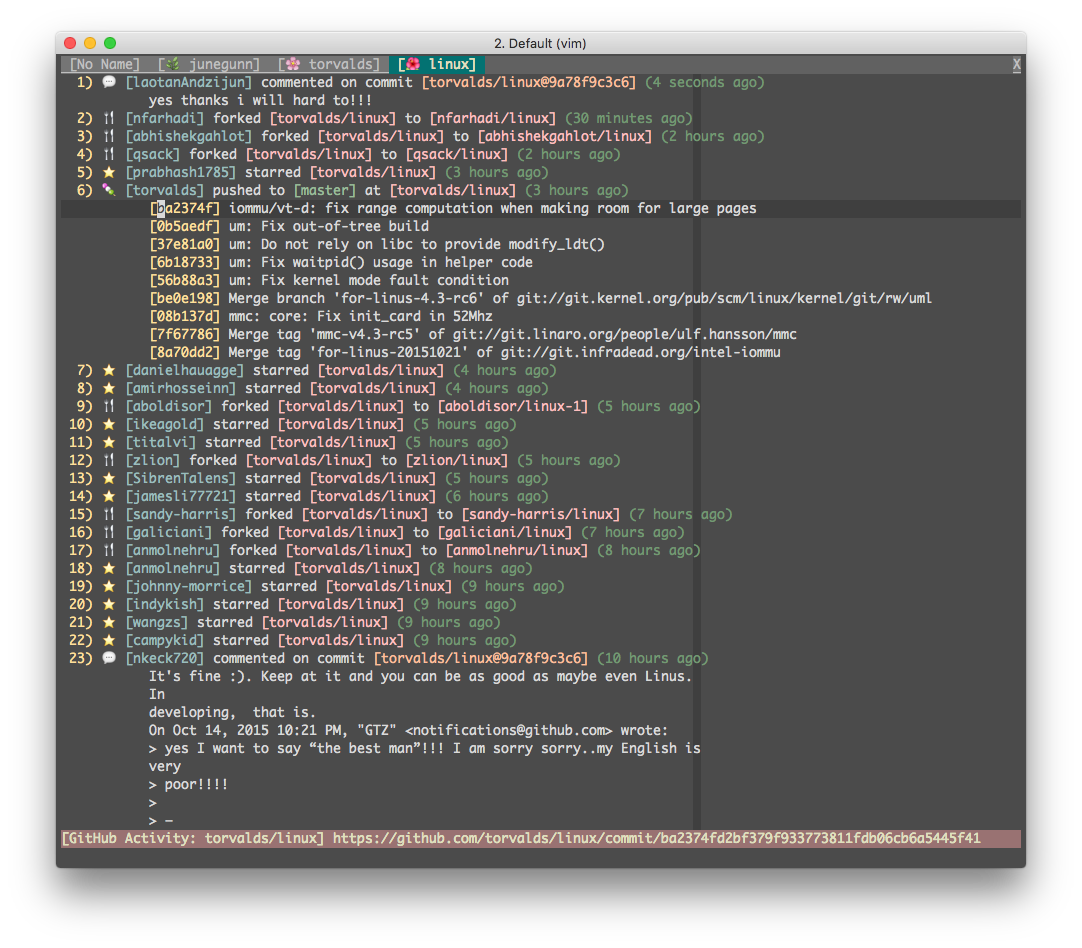
Task: Open the zlion/linux repository link
Action: 457,460
